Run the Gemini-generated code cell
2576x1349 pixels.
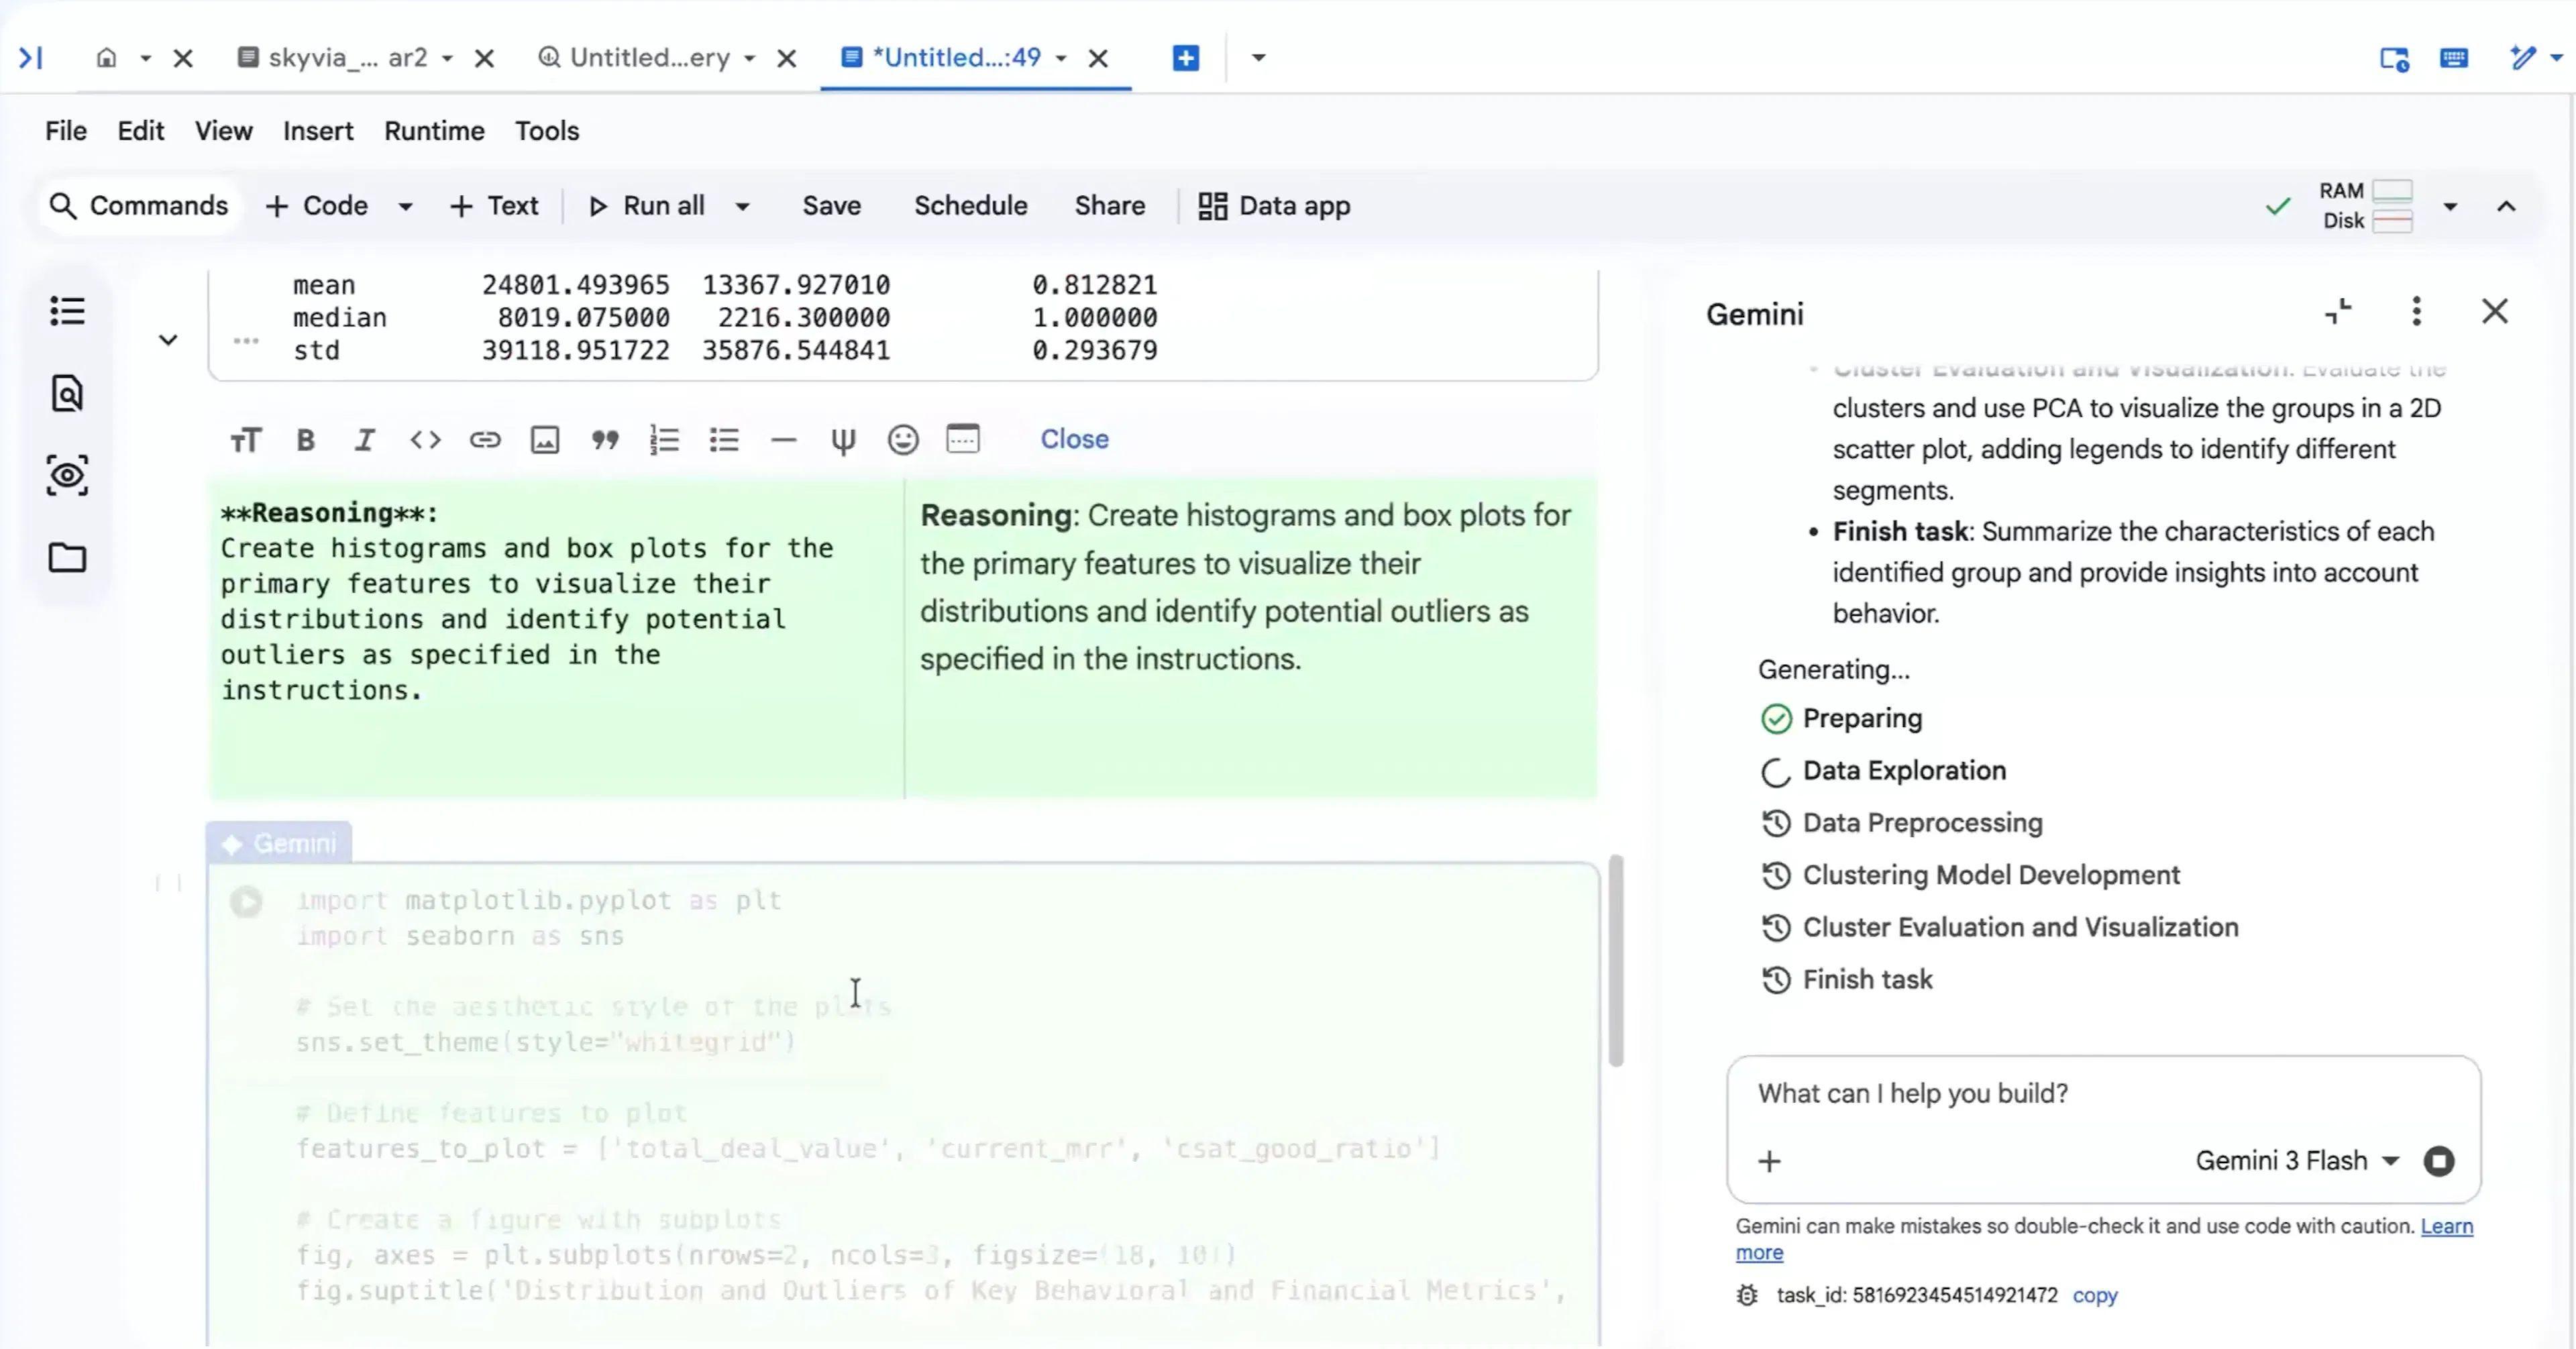pos(246,902)
